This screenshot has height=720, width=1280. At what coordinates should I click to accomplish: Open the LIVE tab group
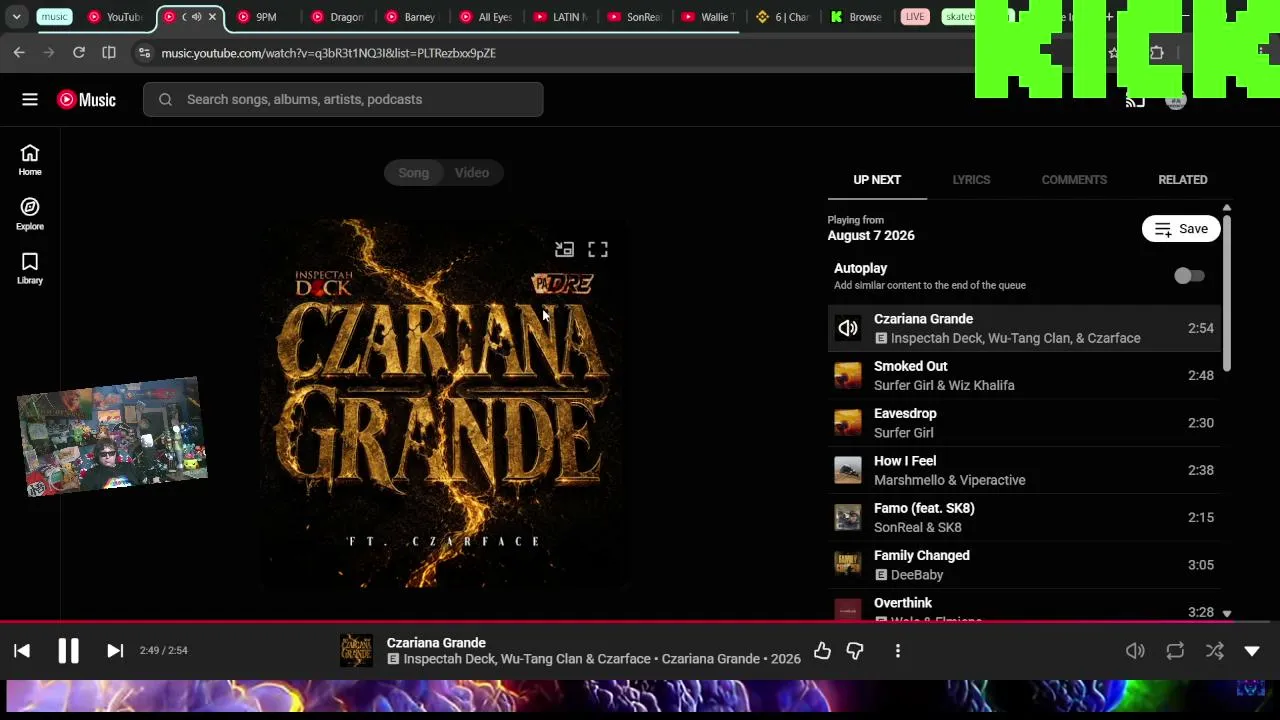coord(914,17)
